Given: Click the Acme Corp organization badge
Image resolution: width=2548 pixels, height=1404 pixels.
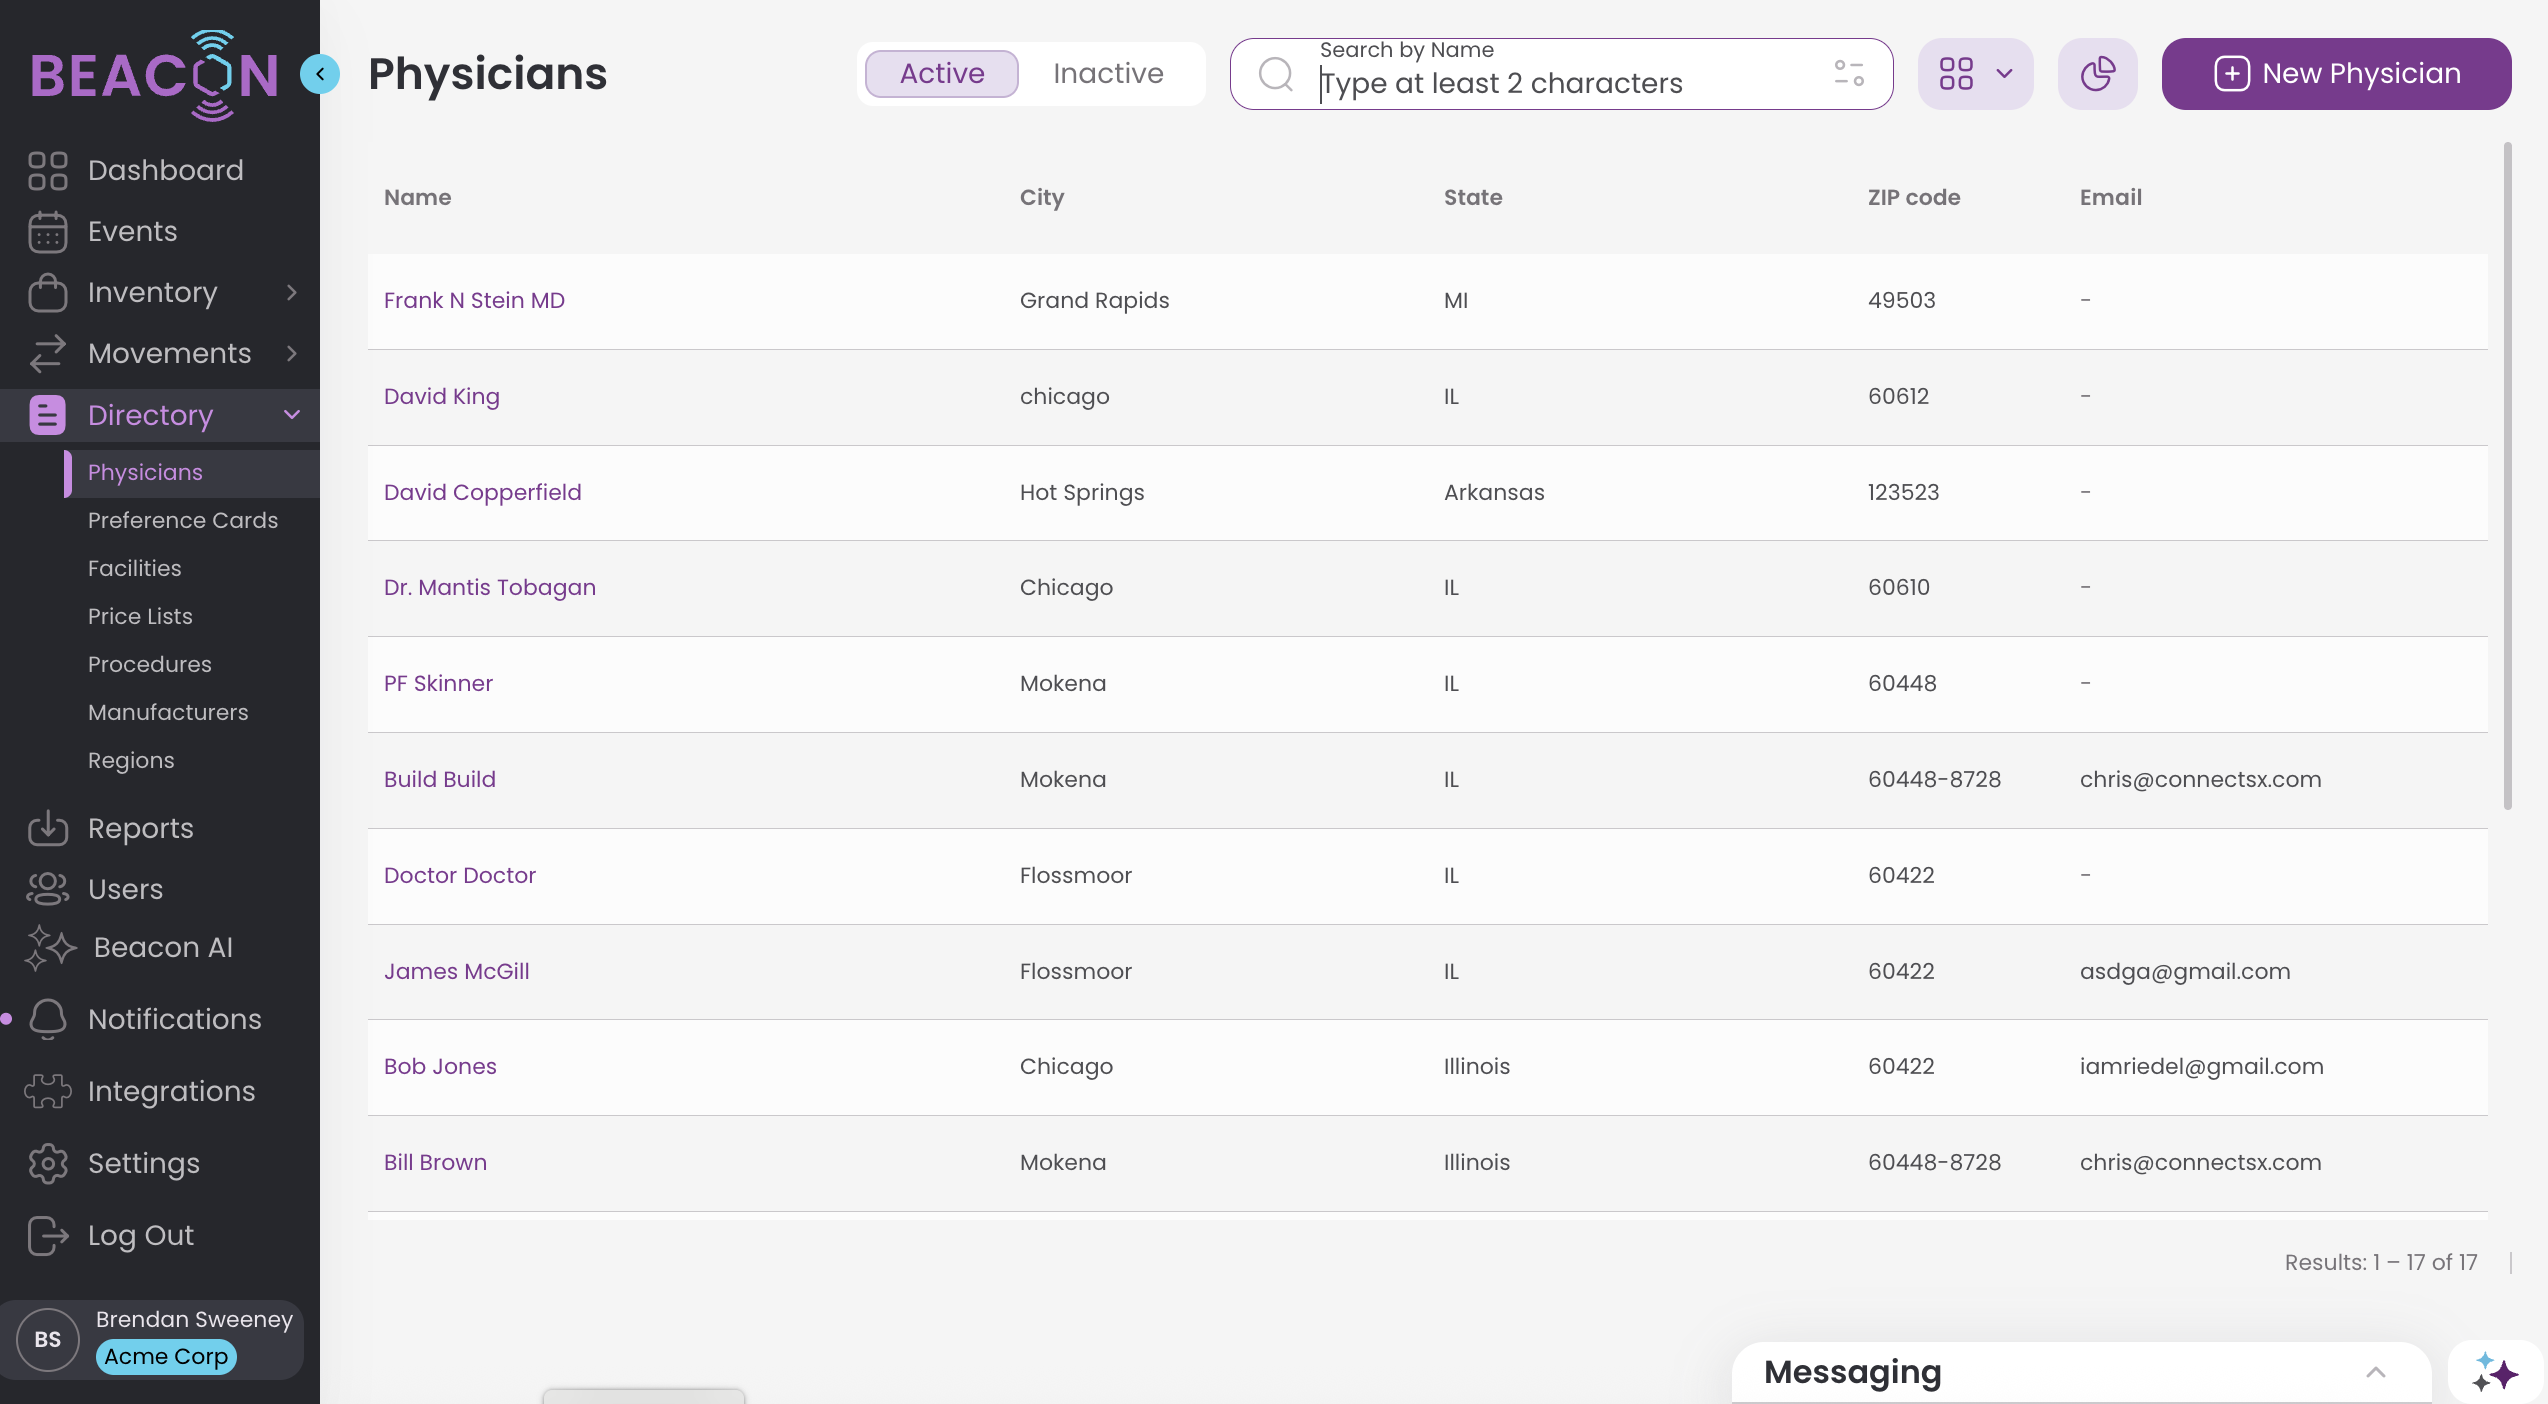Looking at the screenshot, I should coord(166,1357).
